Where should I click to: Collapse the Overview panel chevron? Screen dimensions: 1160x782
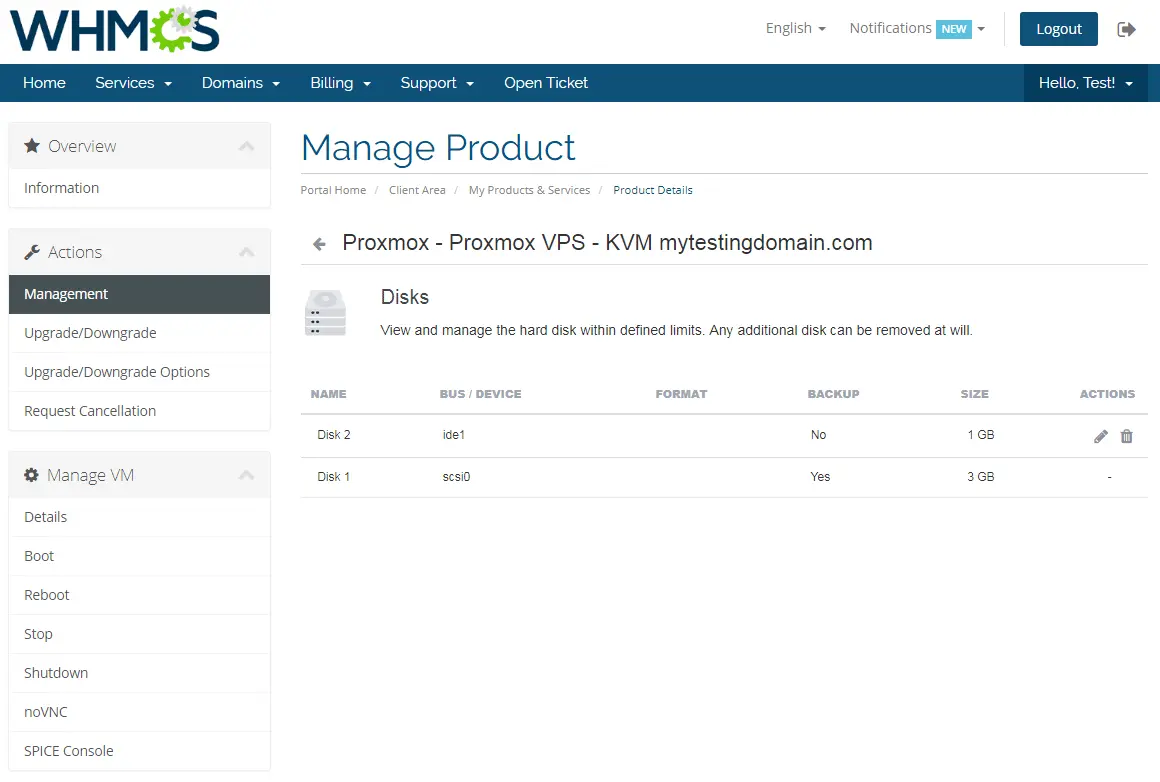click(x=246, y=146)
